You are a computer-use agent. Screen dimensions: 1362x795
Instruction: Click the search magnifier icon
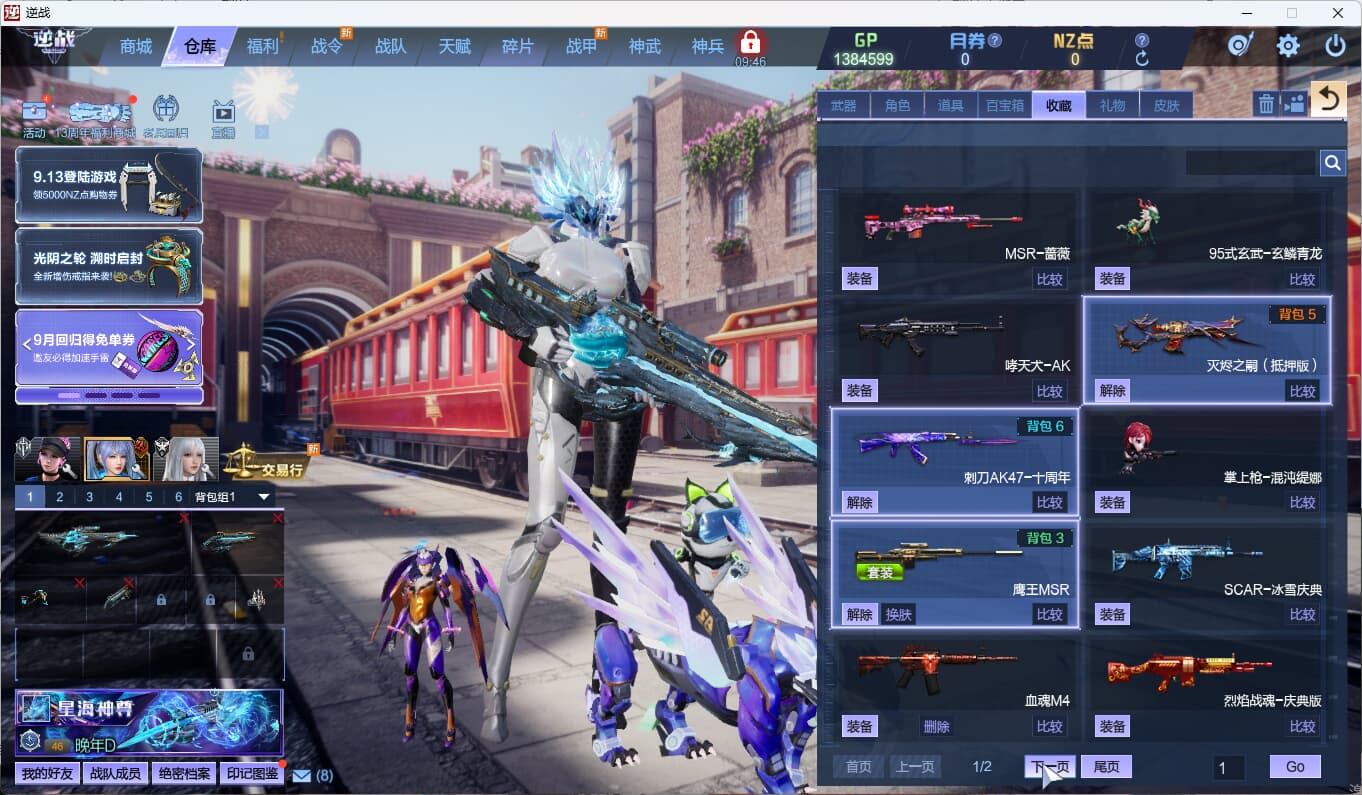[1333, 163]
